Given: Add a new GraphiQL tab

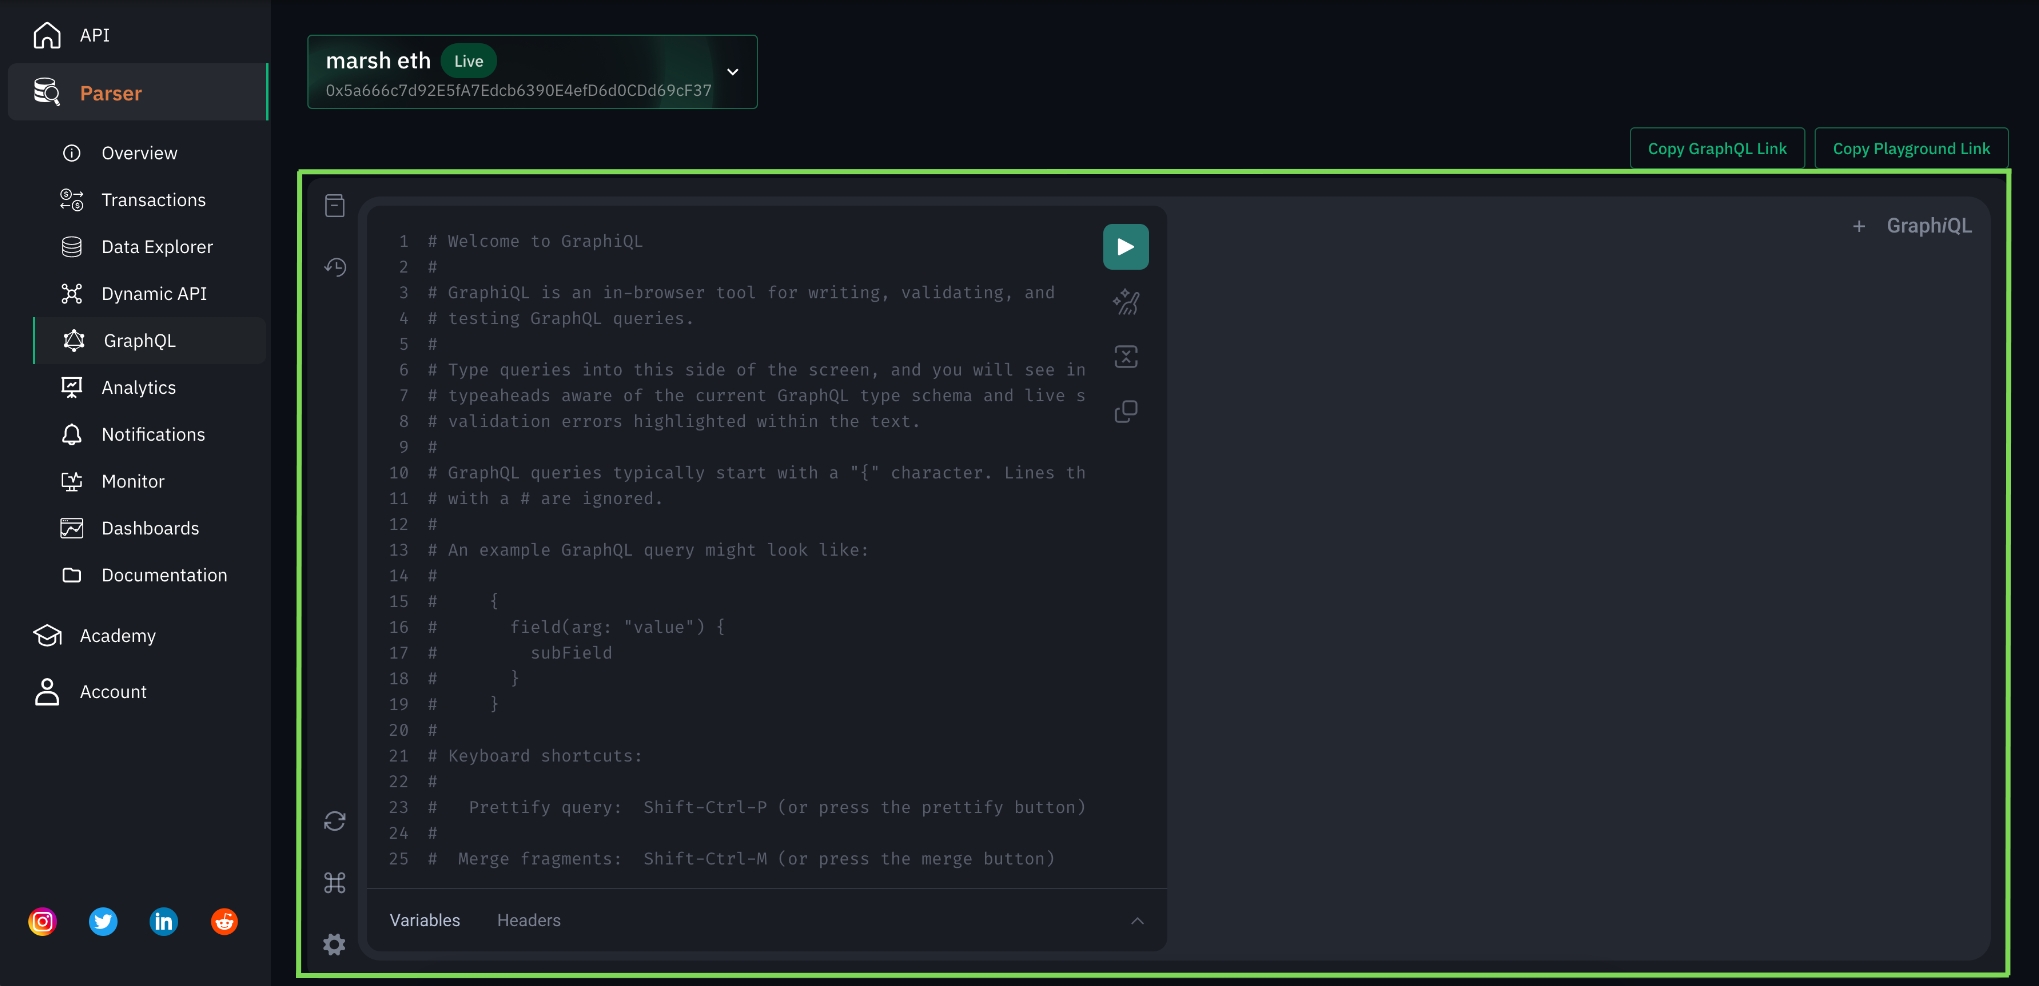Looking at the screenshot, I should [x=1858, y=227].
